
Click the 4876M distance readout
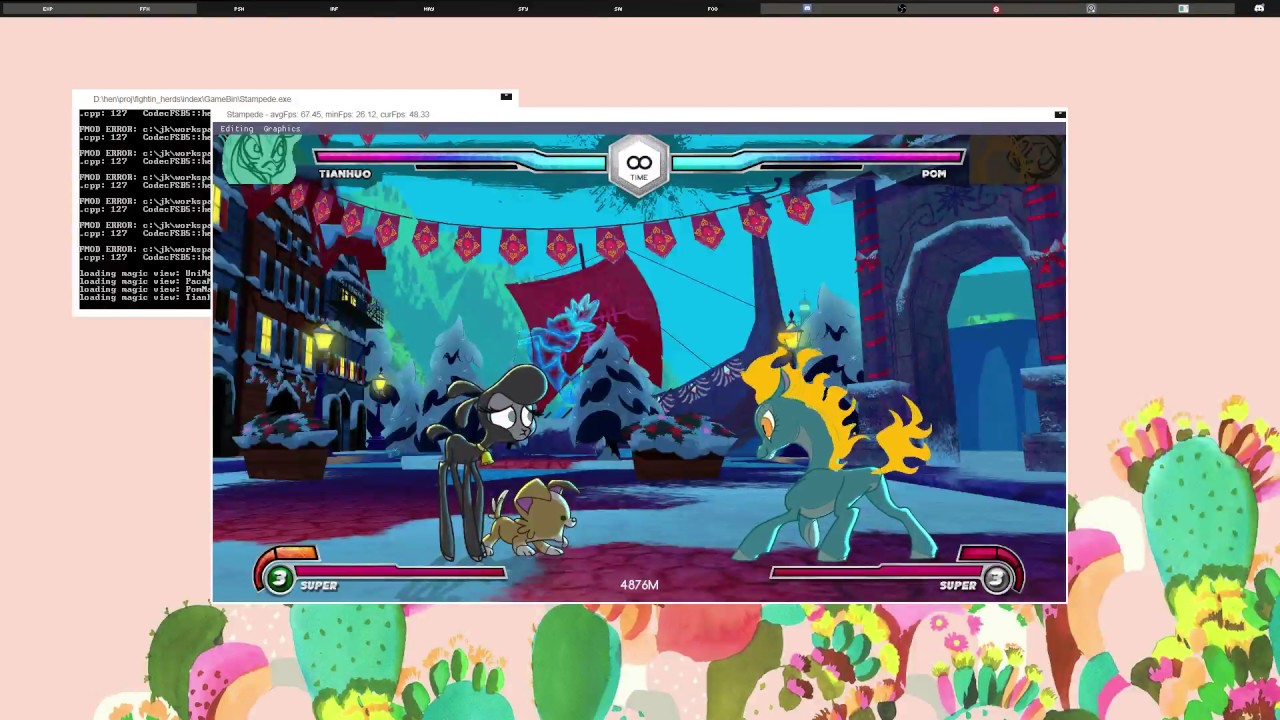639,585
